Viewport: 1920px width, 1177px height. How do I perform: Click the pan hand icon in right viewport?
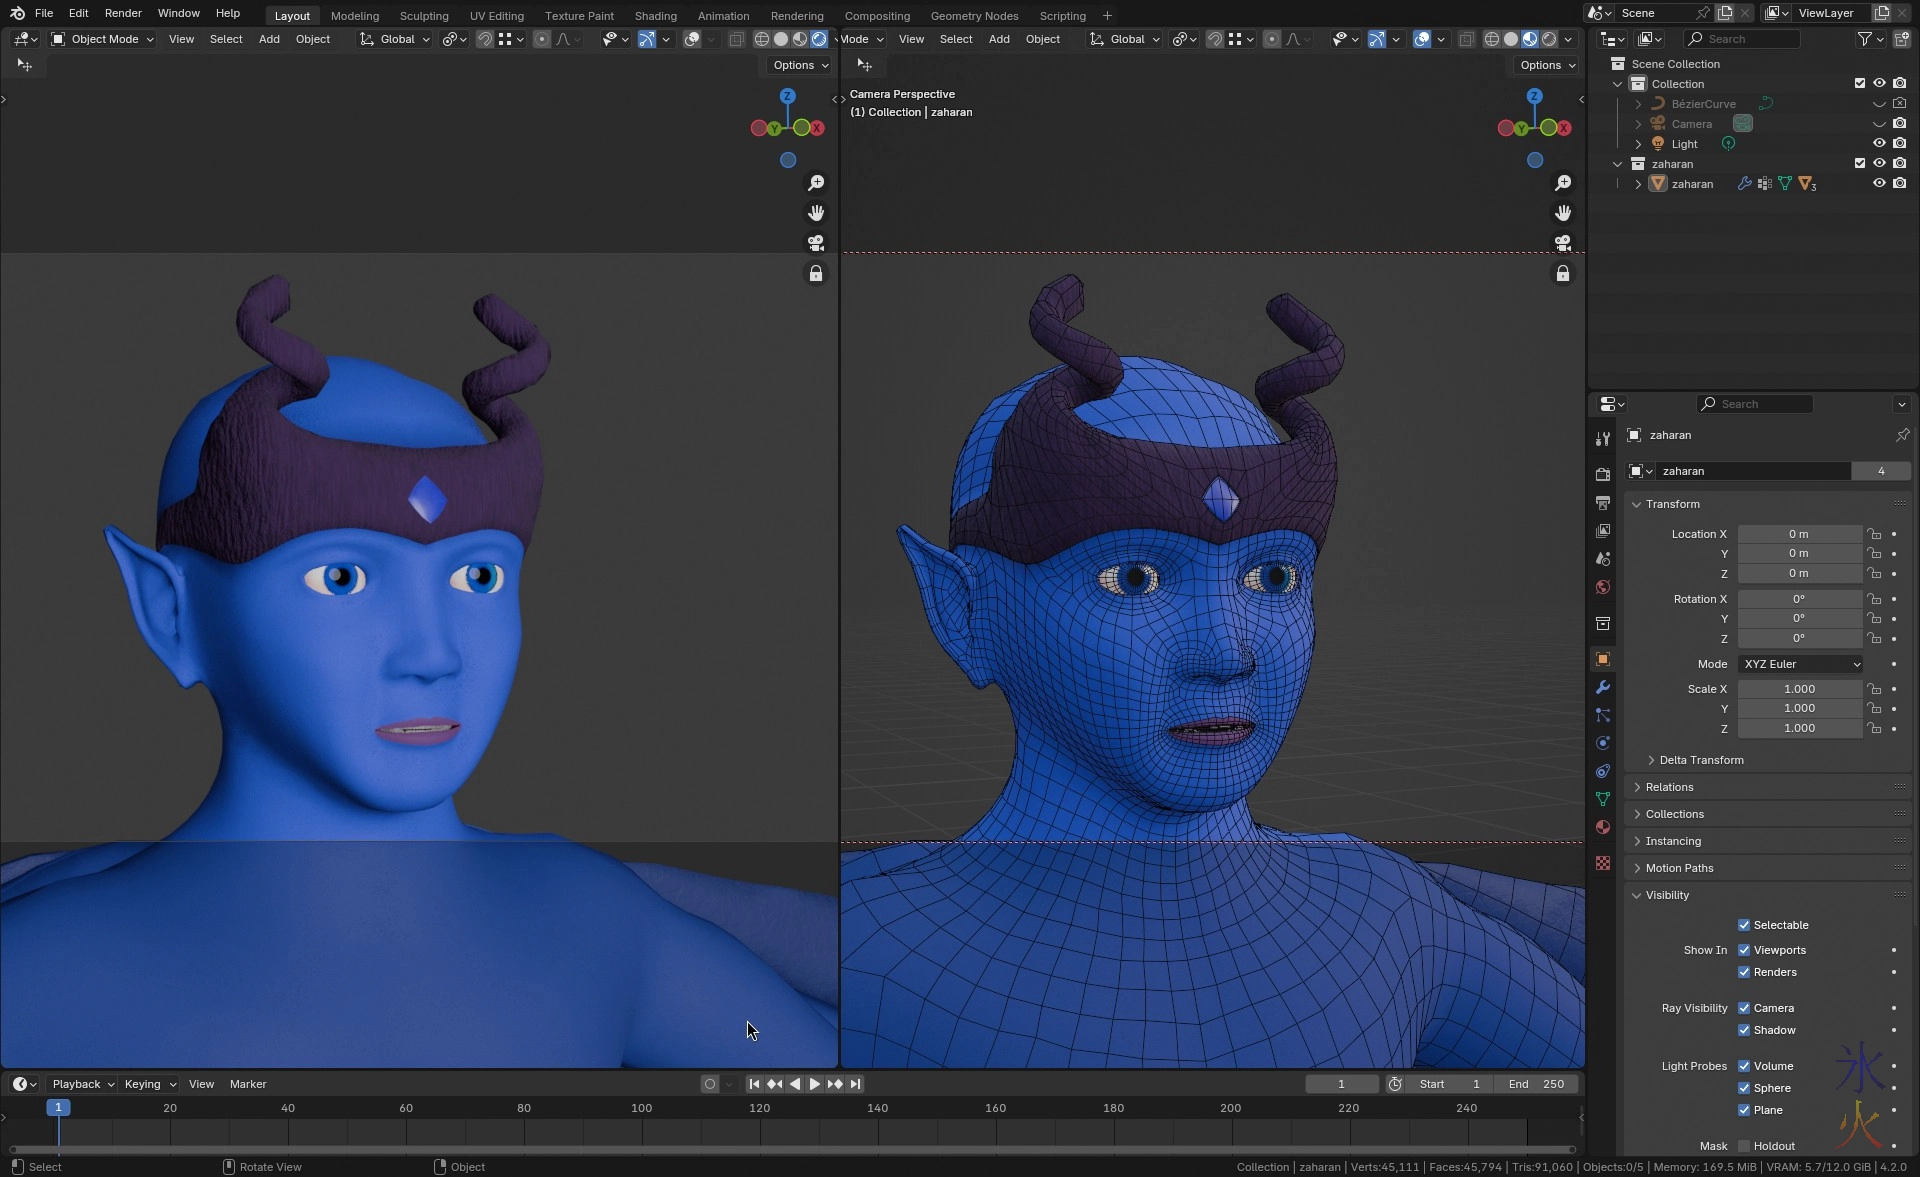(x=1562, y=213)
